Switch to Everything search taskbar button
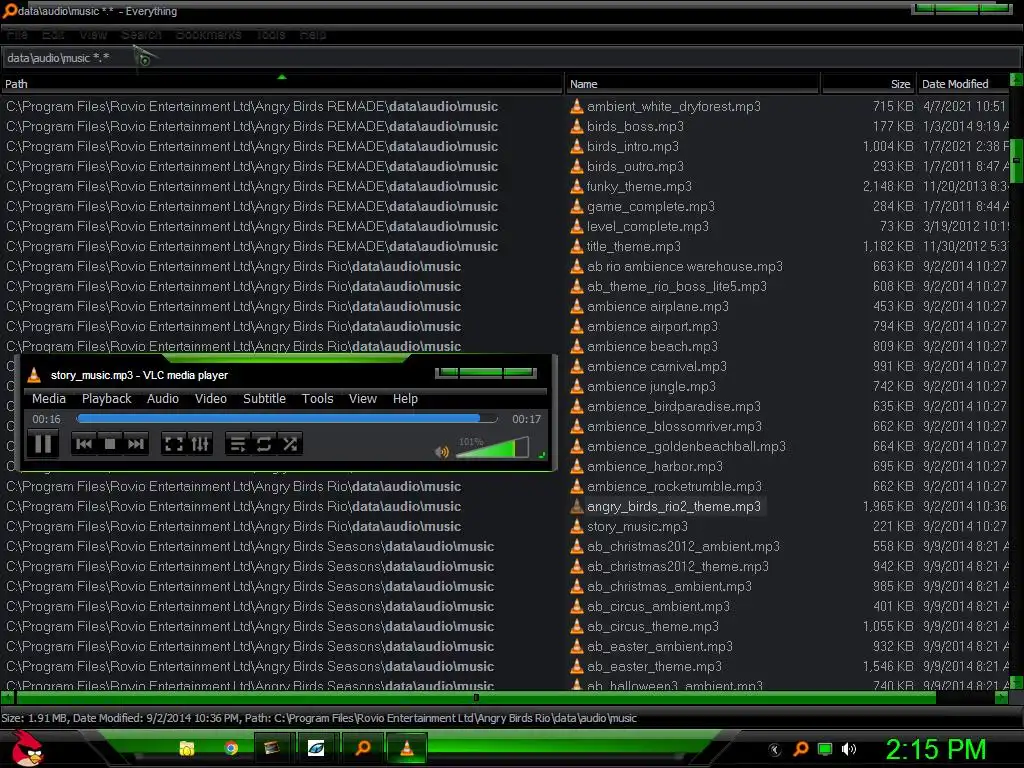This screenshot has width=1024, height=768. pos(362,748)
